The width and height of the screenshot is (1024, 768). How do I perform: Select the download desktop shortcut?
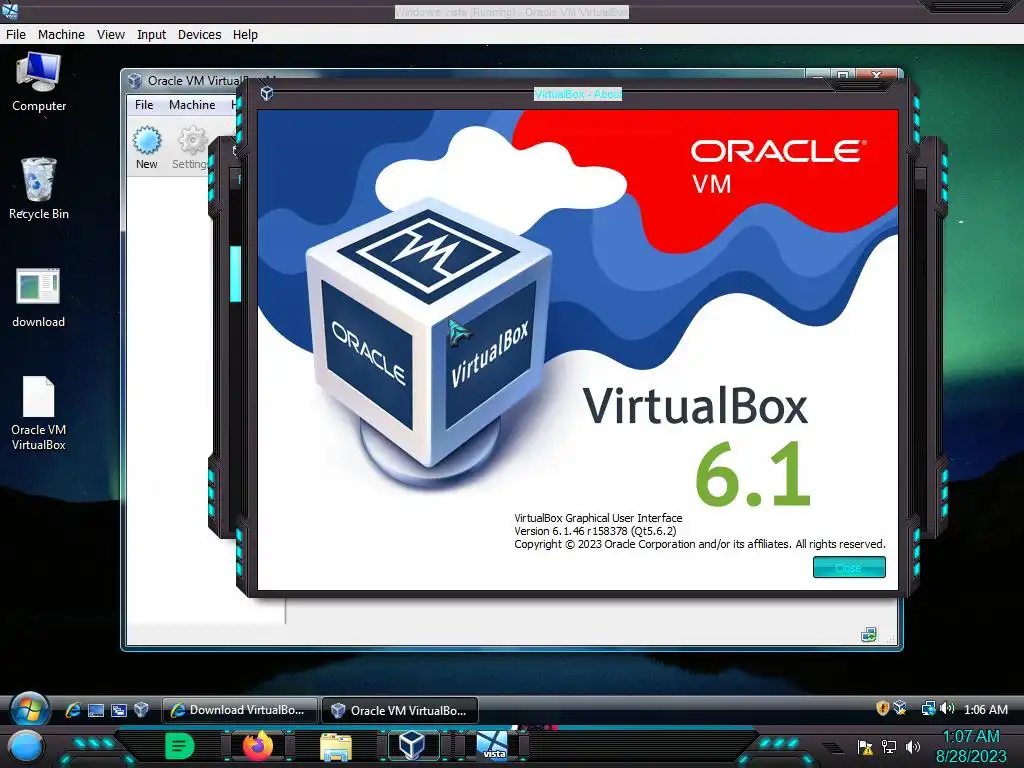tap(39, 298)
